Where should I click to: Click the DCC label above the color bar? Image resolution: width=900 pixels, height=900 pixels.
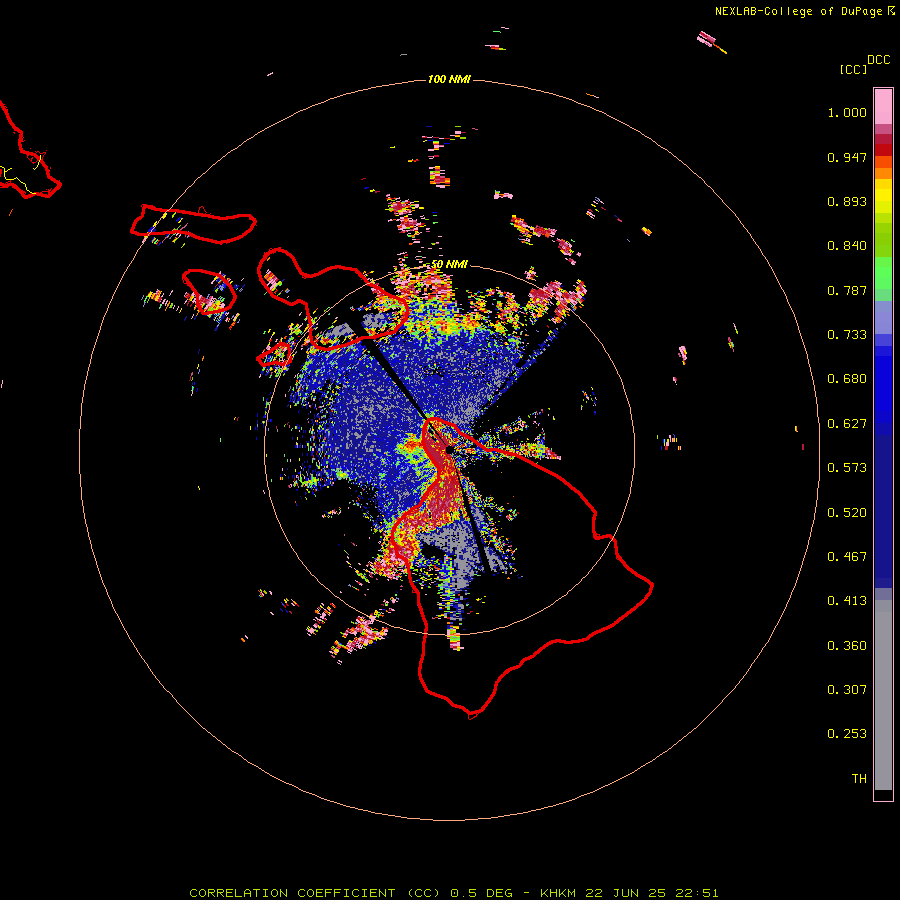click(x=879, y=60)
